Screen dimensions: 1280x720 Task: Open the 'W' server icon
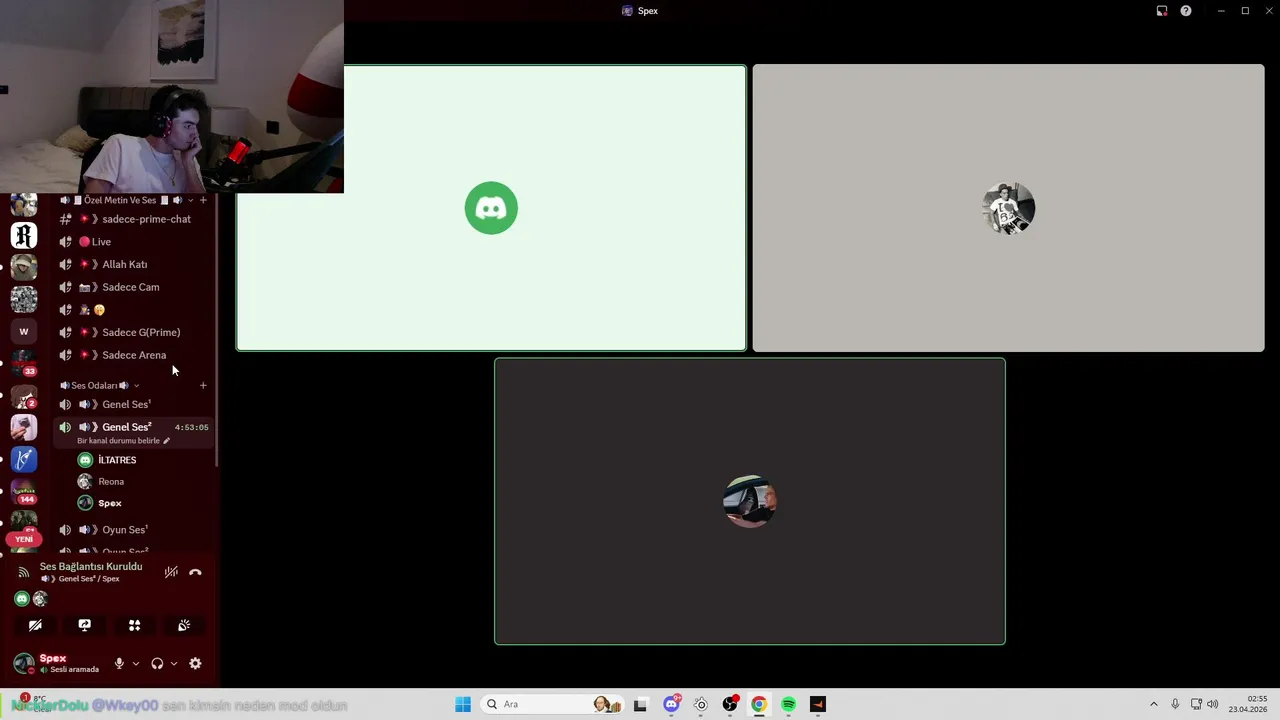click(x=24, y=331)
